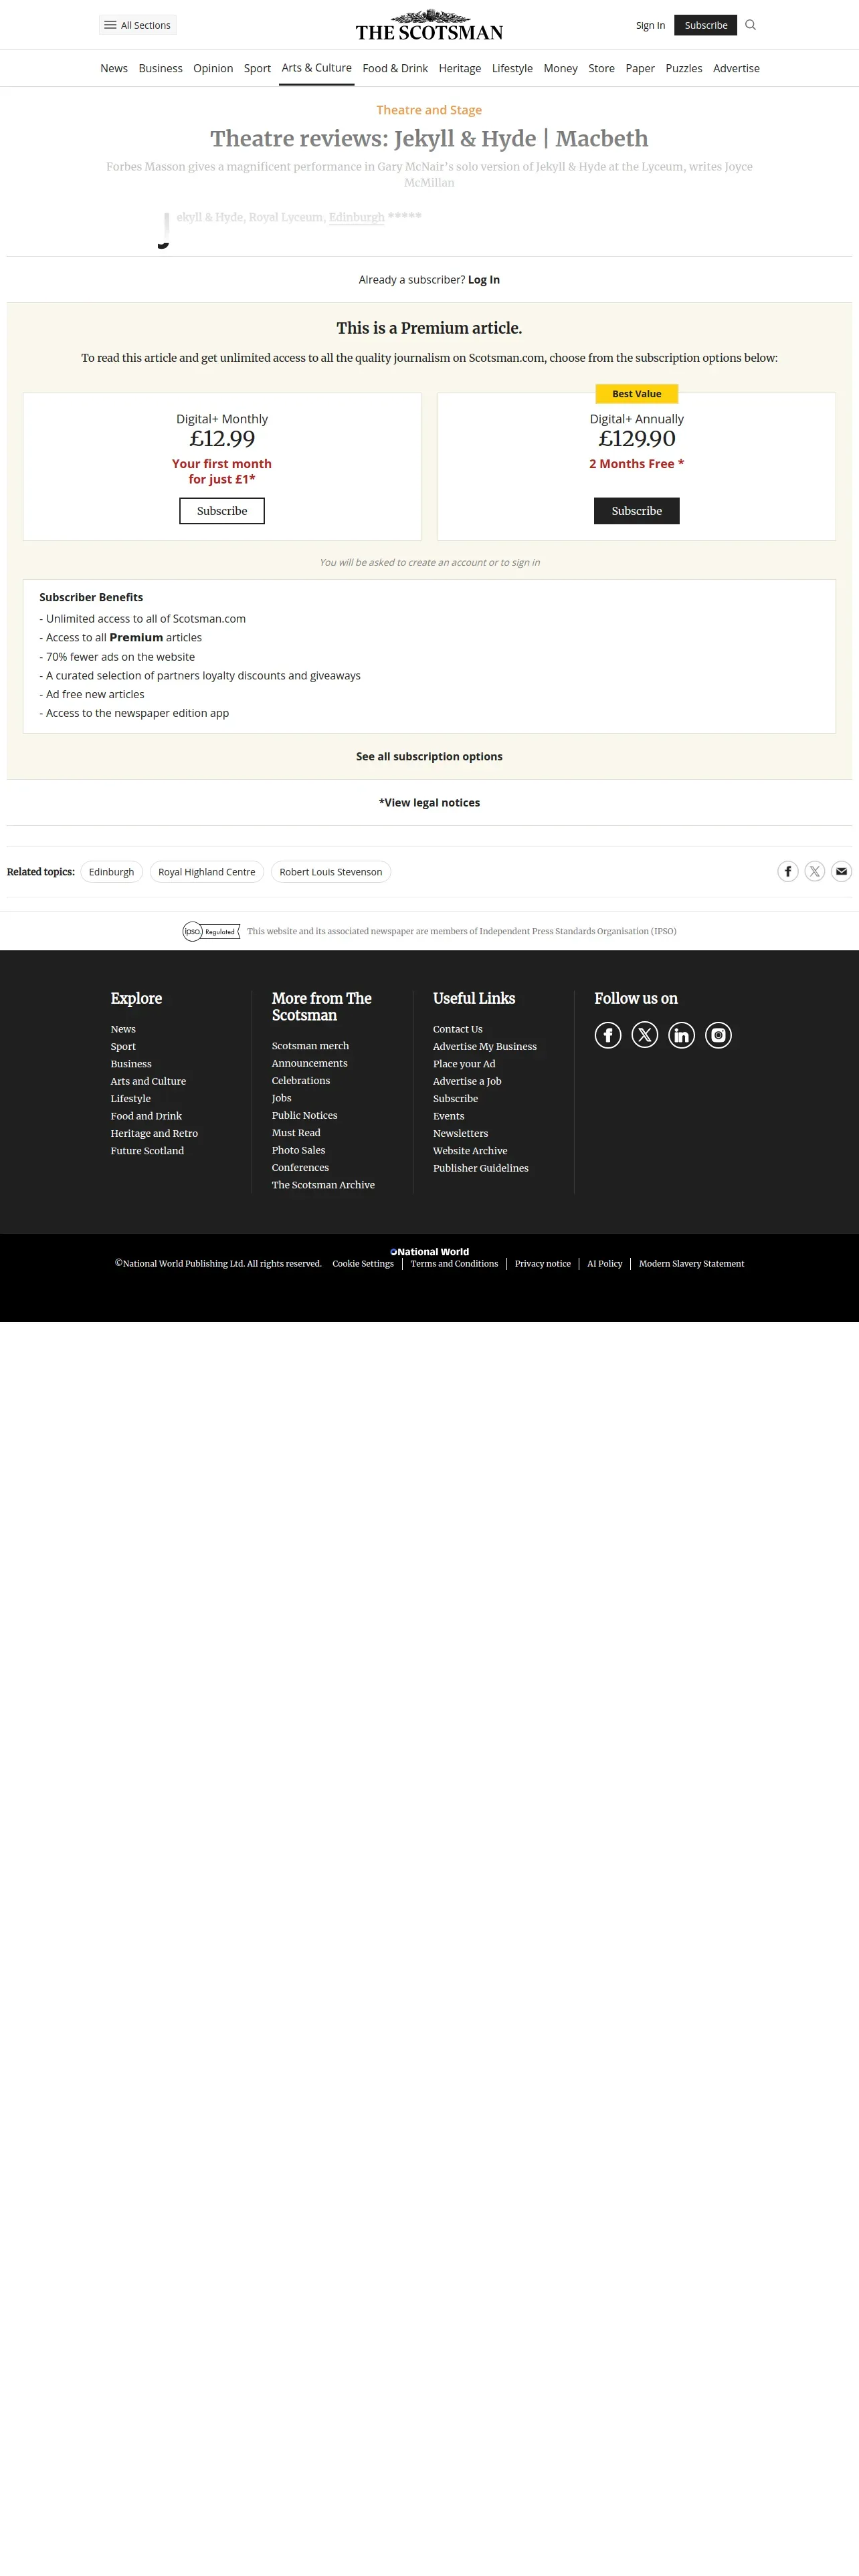Open the Theatre and Stage category link
This screenshot has height=2576, width=859.
(x=429, y=110)
